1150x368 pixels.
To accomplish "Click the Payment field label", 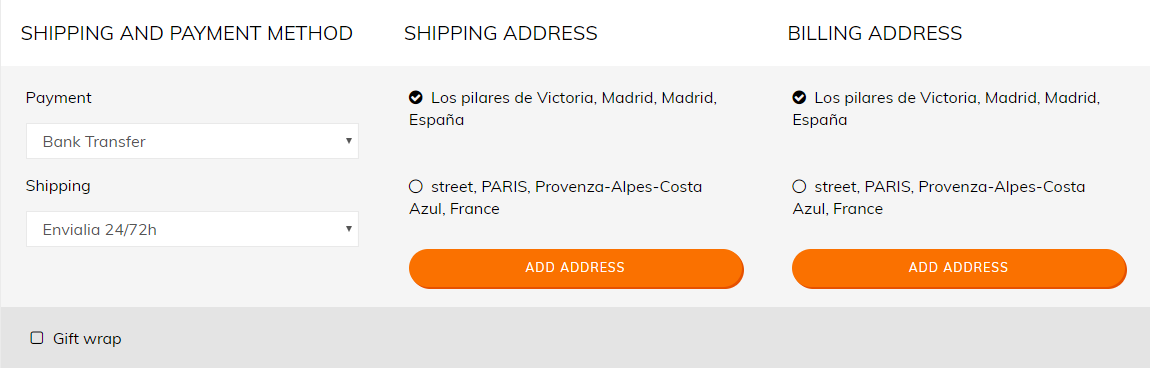I will (59, 98).
